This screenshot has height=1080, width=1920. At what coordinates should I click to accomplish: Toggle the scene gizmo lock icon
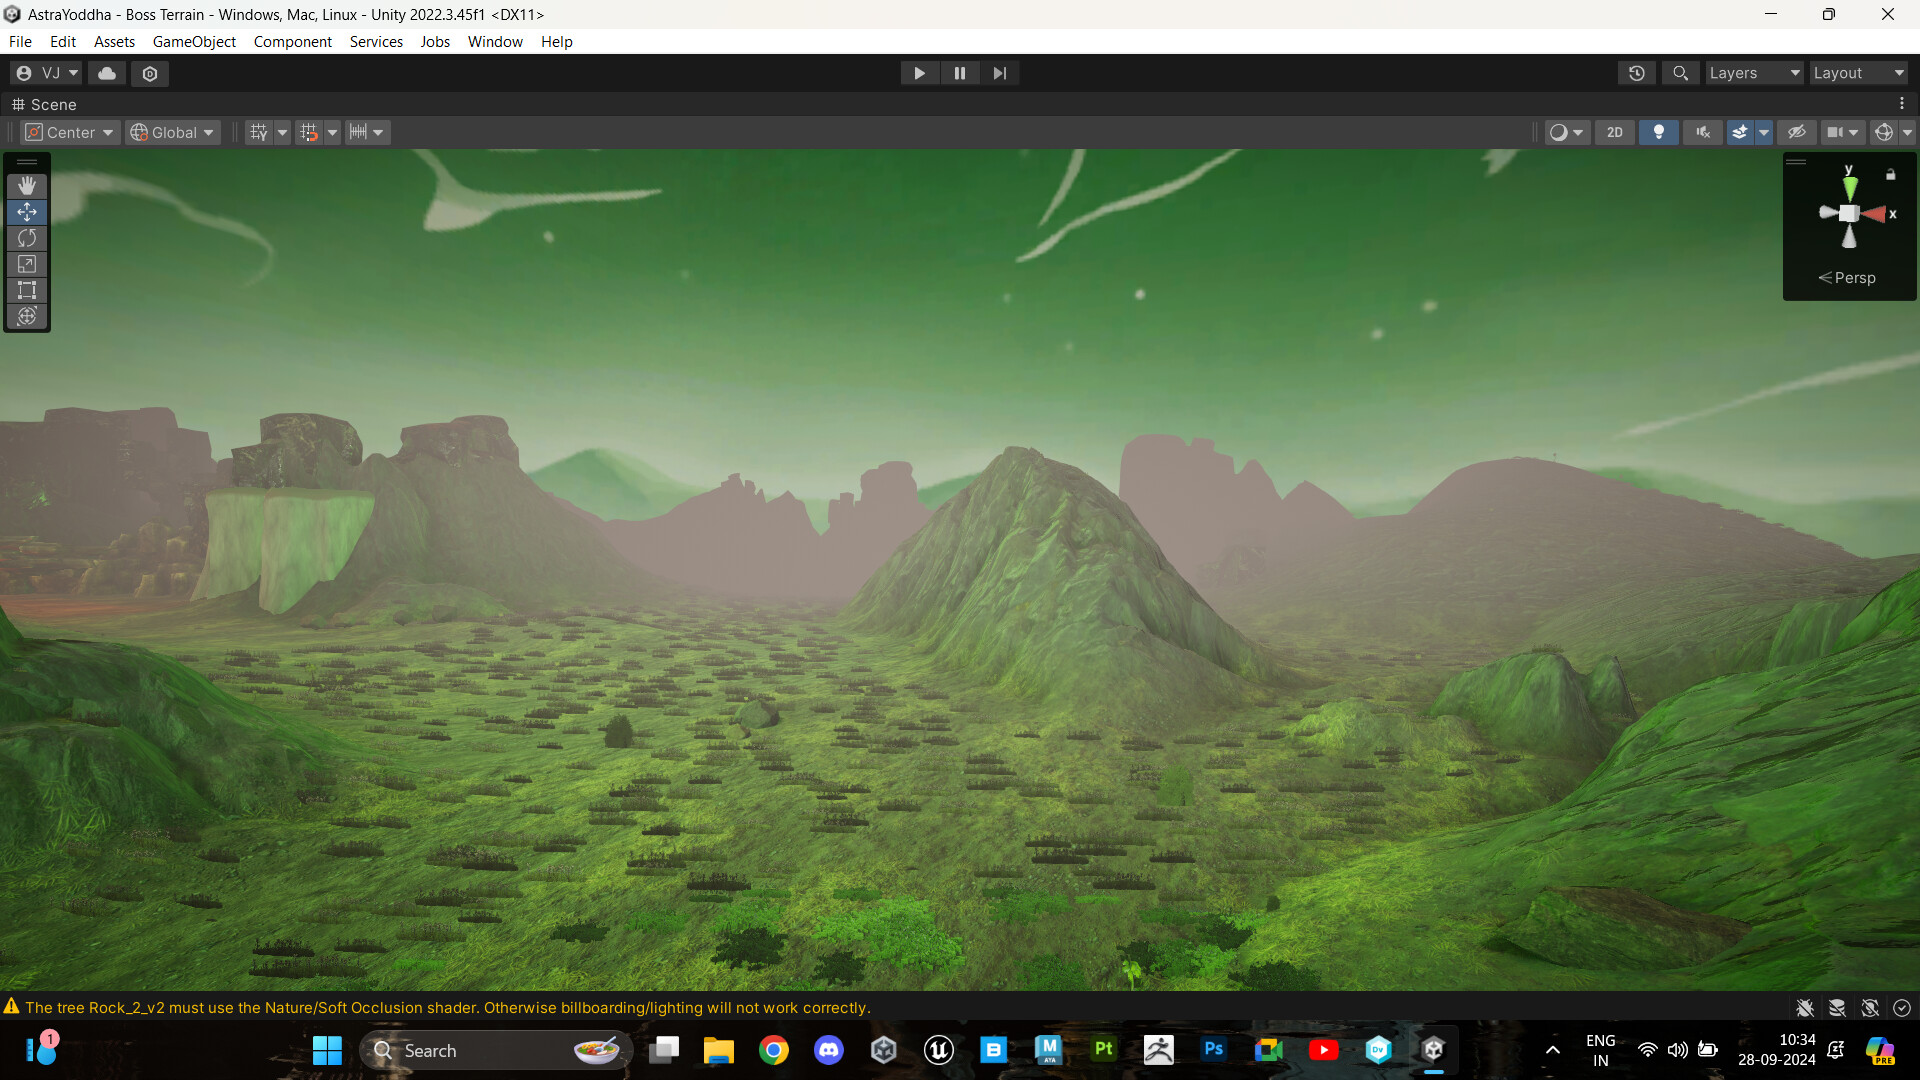[1890, 174]
